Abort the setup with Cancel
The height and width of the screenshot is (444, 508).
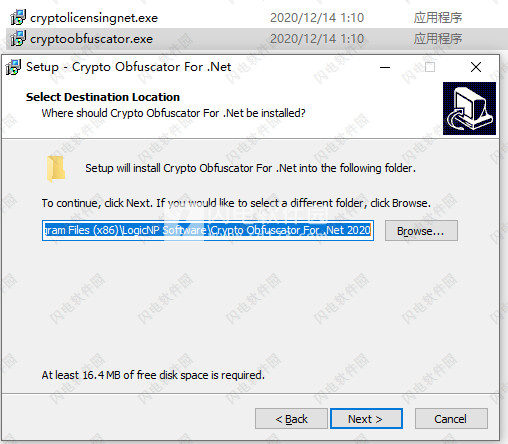(x=451, y=419)
